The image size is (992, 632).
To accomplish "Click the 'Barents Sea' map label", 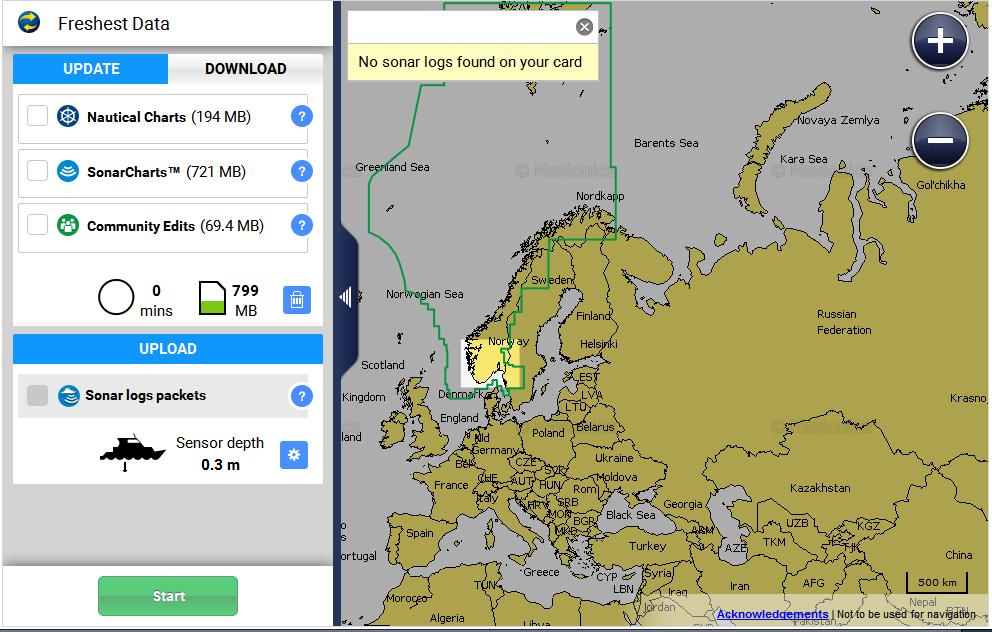I will coord(666,143).
